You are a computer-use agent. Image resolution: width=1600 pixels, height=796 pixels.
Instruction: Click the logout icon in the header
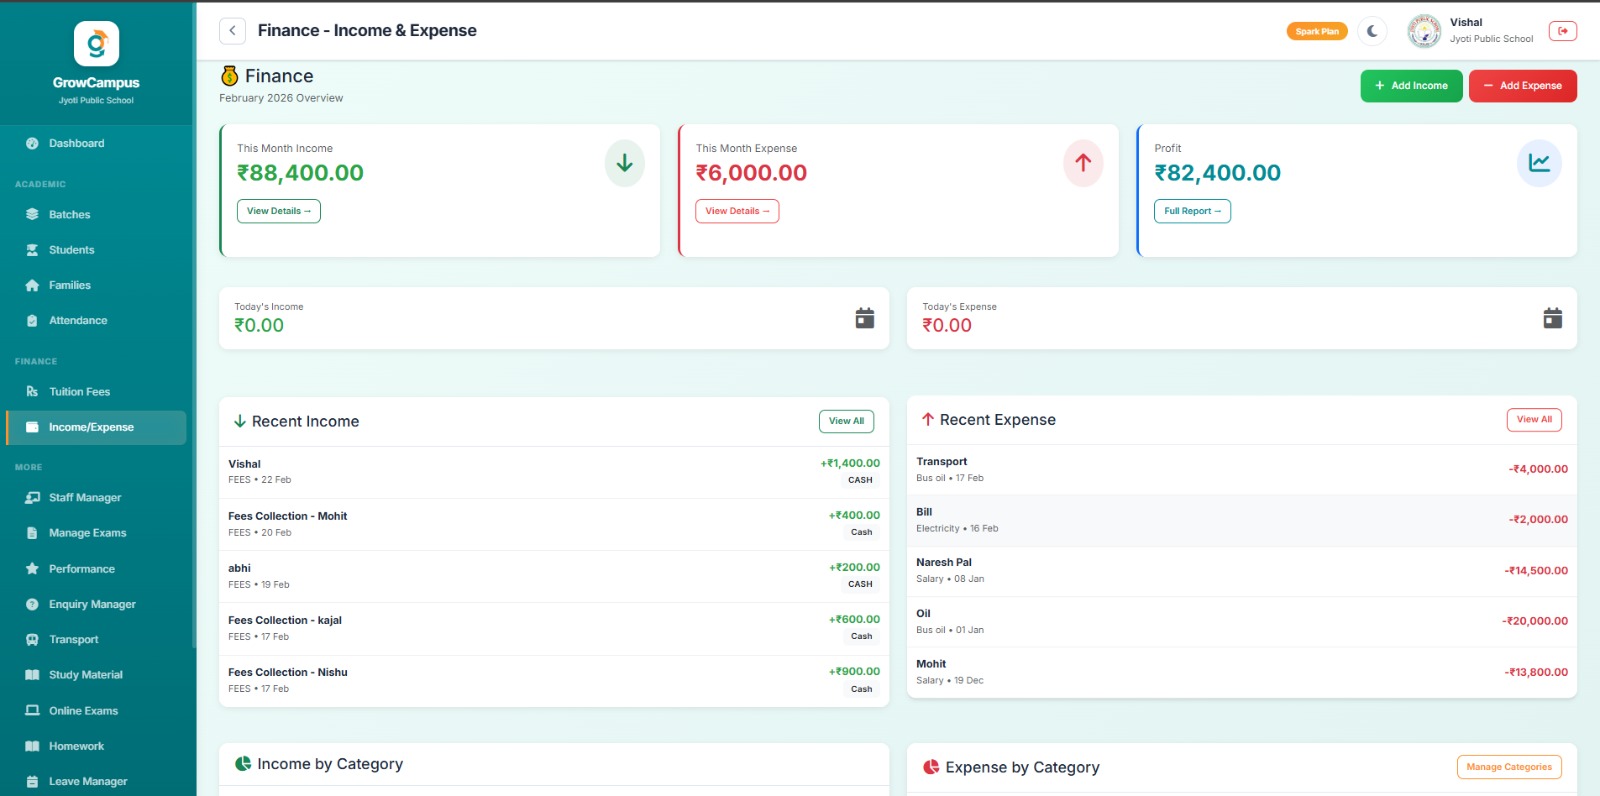pyautogui.click(x=1562, y=31)
